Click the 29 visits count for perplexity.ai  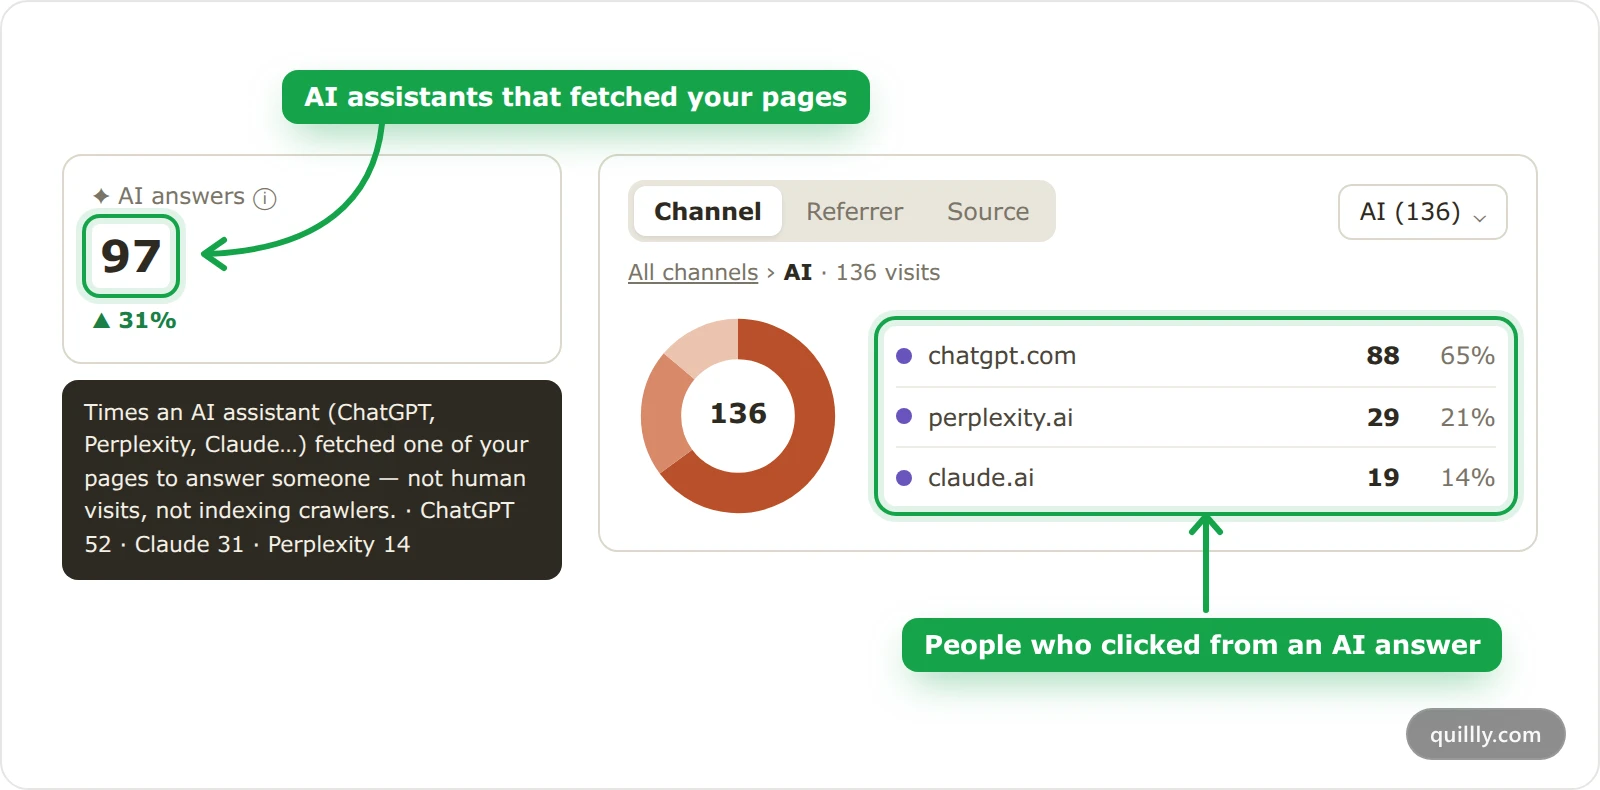(1383, 417)
